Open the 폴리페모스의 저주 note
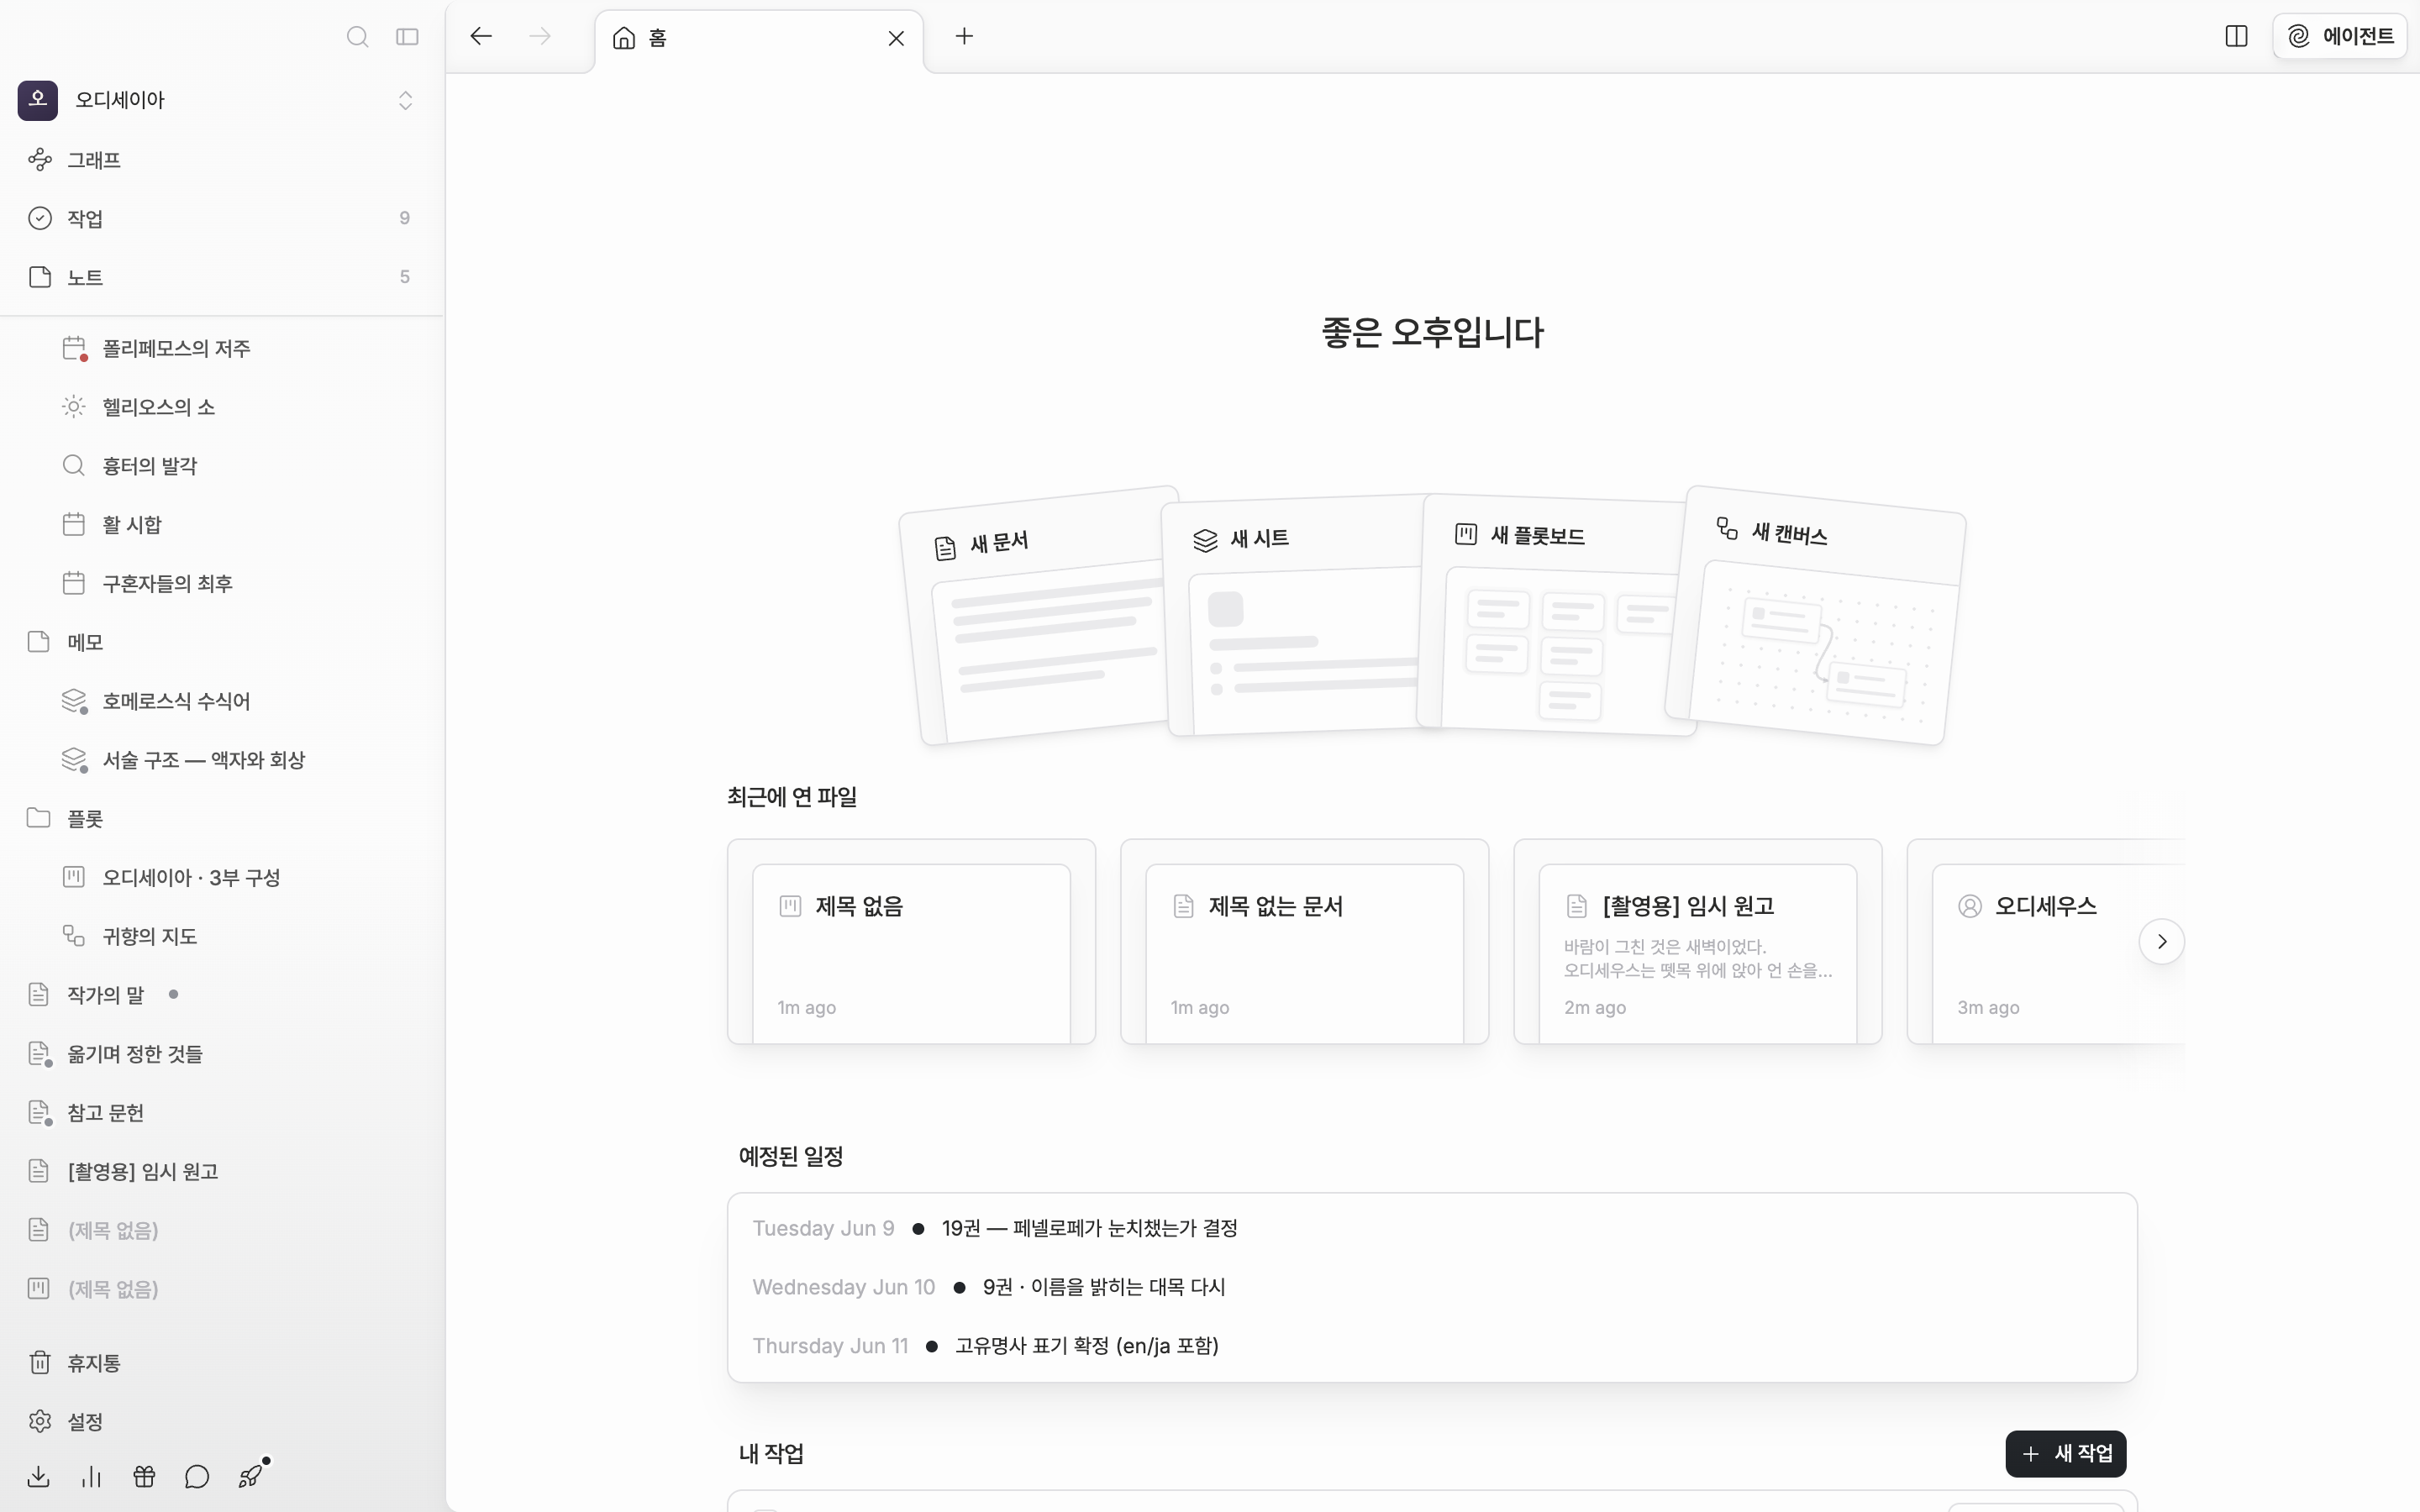 (221, 348)
